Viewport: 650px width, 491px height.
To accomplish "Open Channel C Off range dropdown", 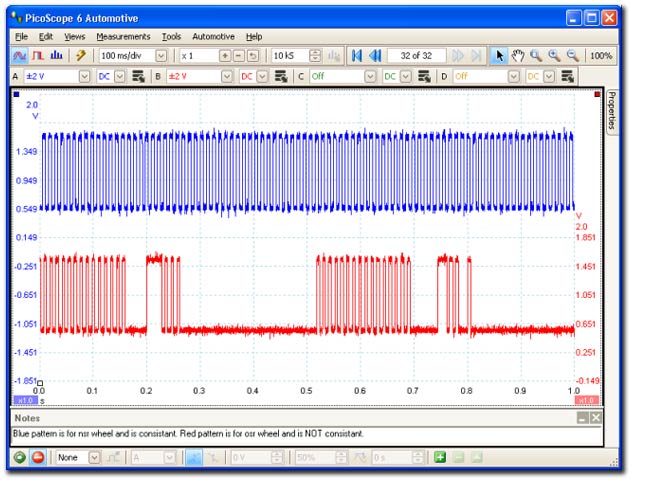I will [x=370, y=77].
